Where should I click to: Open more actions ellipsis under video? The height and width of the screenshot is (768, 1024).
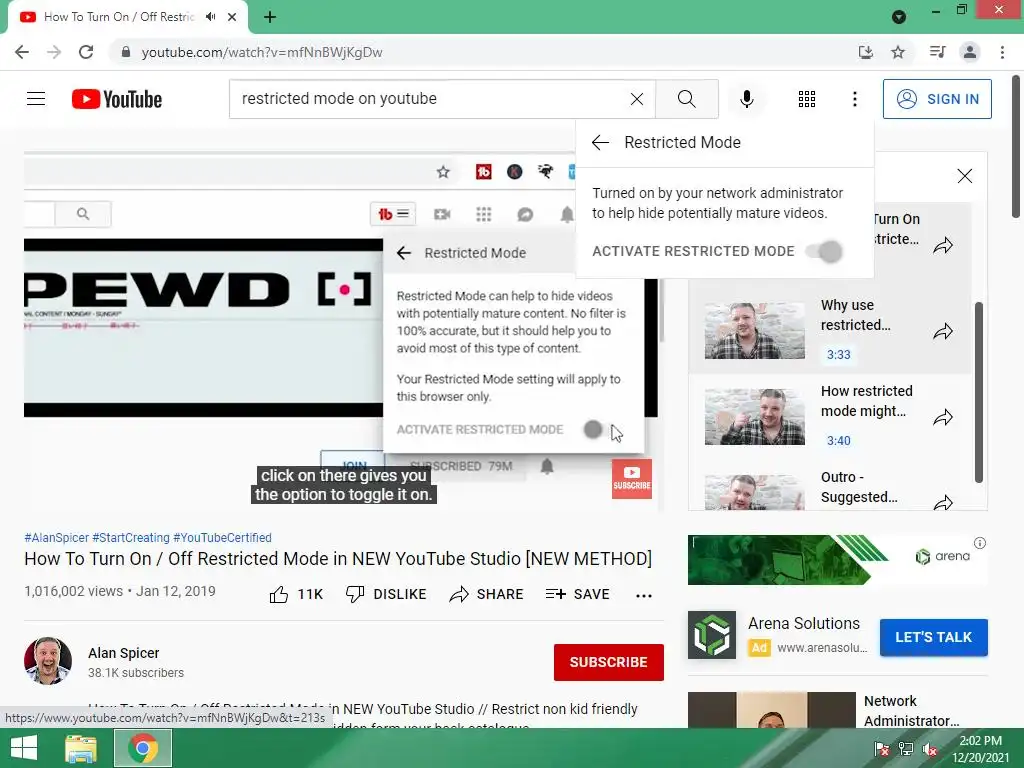point(644,596)
